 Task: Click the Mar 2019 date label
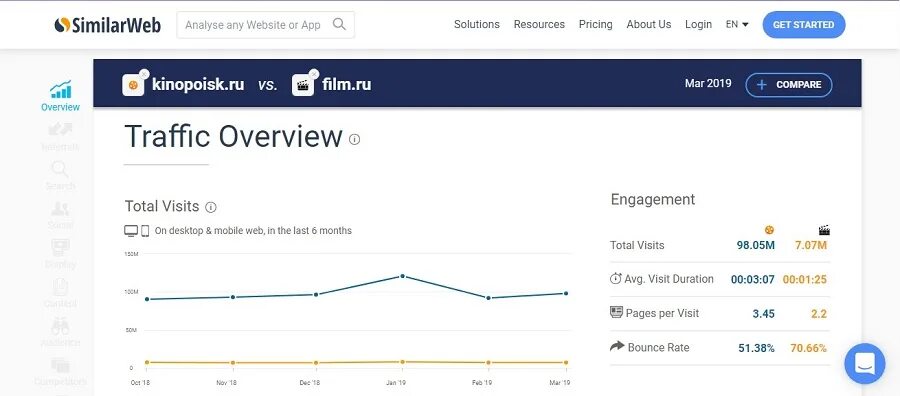pos(708,84)
